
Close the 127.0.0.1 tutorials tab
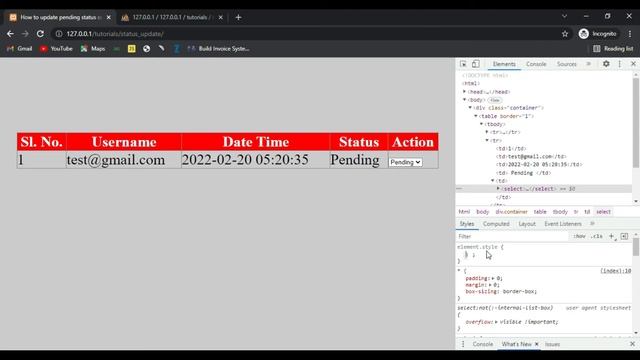point(220,18)
